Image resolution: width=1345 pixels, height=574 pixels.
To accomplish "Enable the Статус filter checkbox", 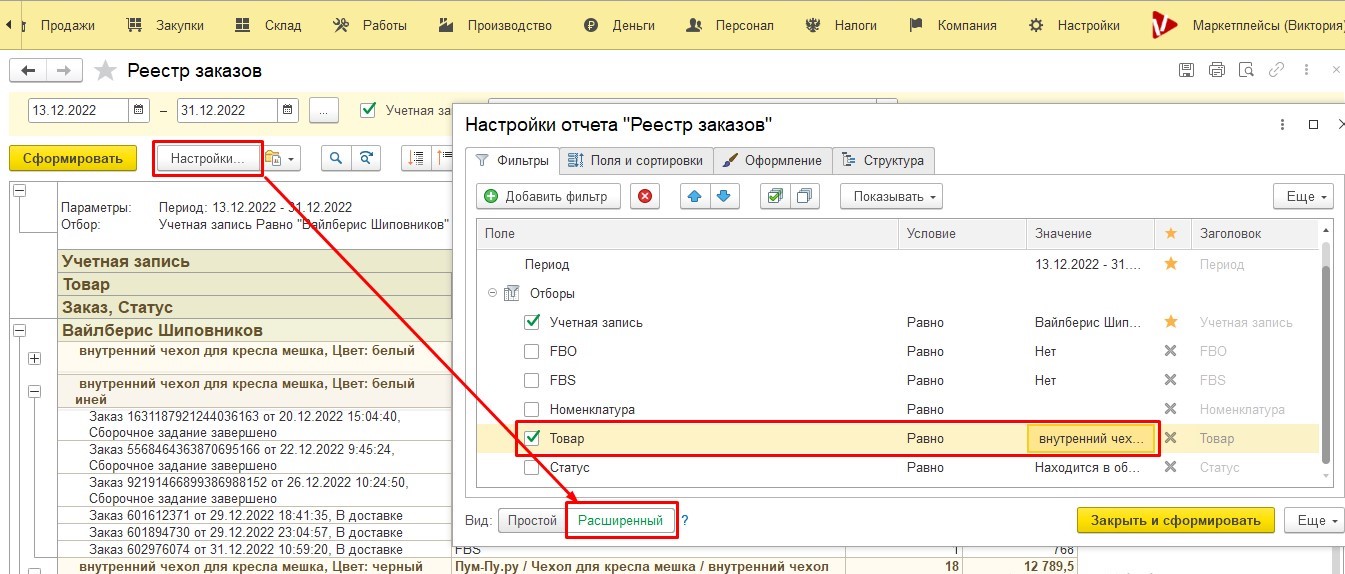I will tap(533, 467).
